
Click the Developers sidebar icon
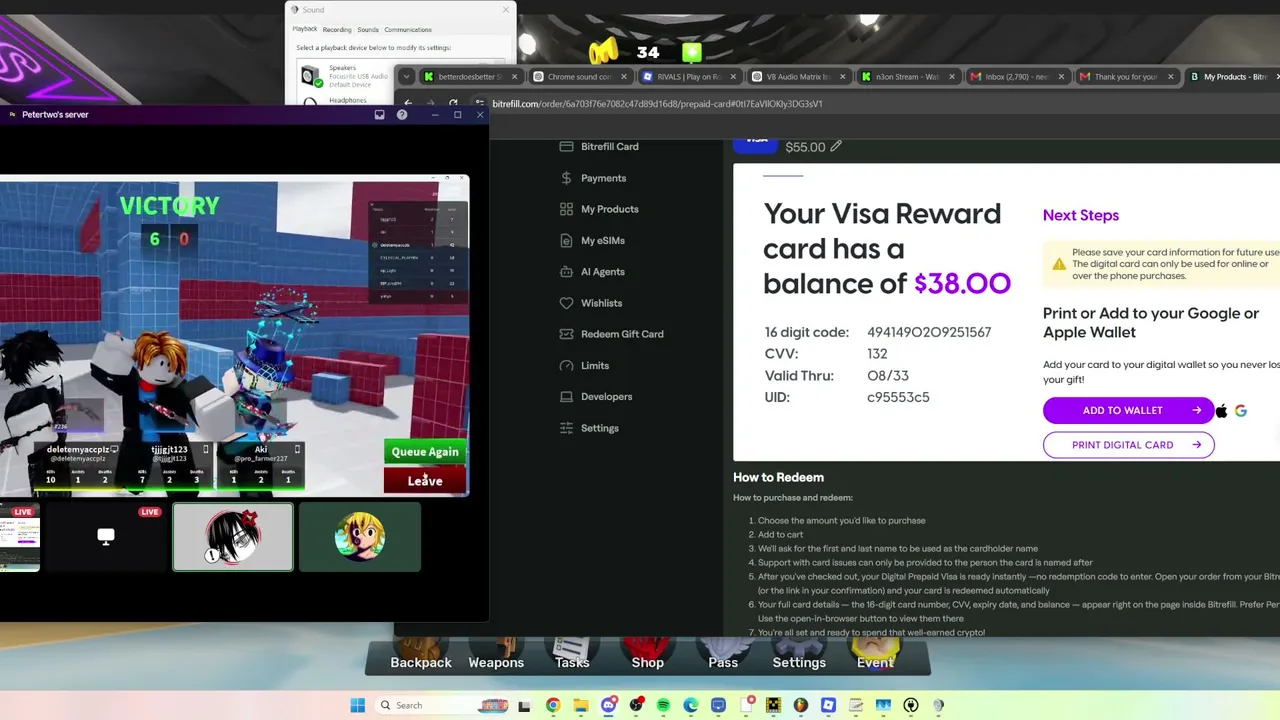(x=567, y=396)
